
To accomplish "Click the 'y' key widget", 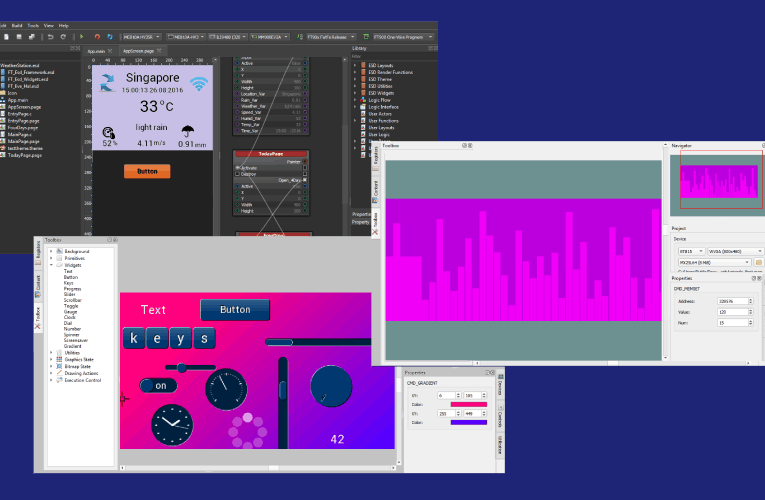I will (181, 338).
